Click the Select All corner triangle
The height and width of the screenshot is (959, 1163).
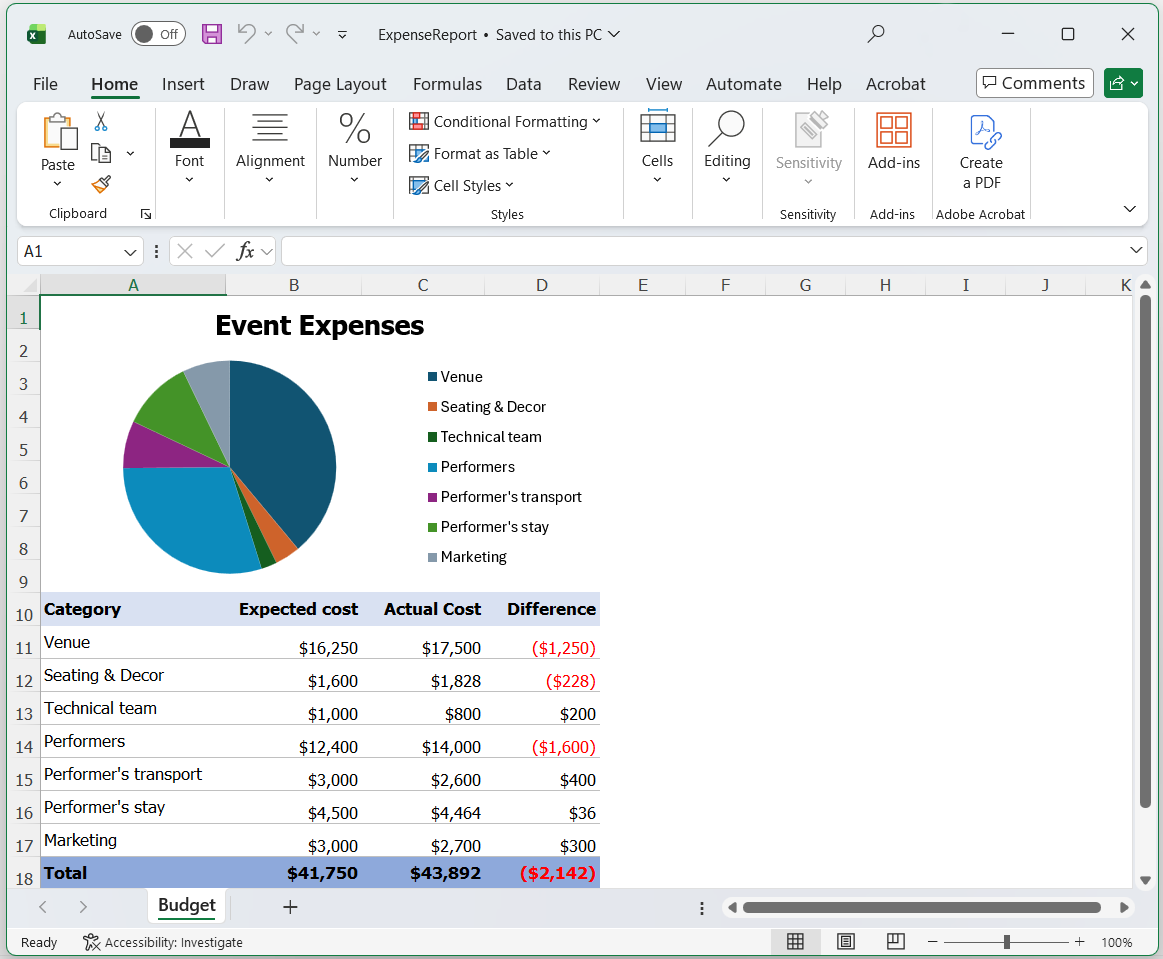(x=30, y=286)
